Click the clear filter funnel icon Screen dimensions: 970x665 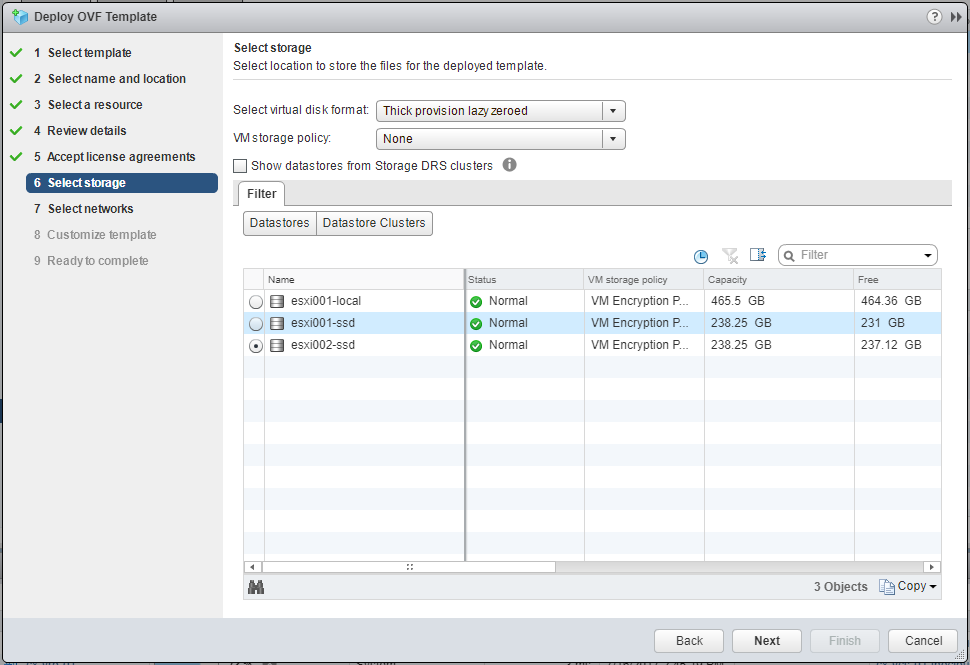pyautogui.click(x=730, y=256)
